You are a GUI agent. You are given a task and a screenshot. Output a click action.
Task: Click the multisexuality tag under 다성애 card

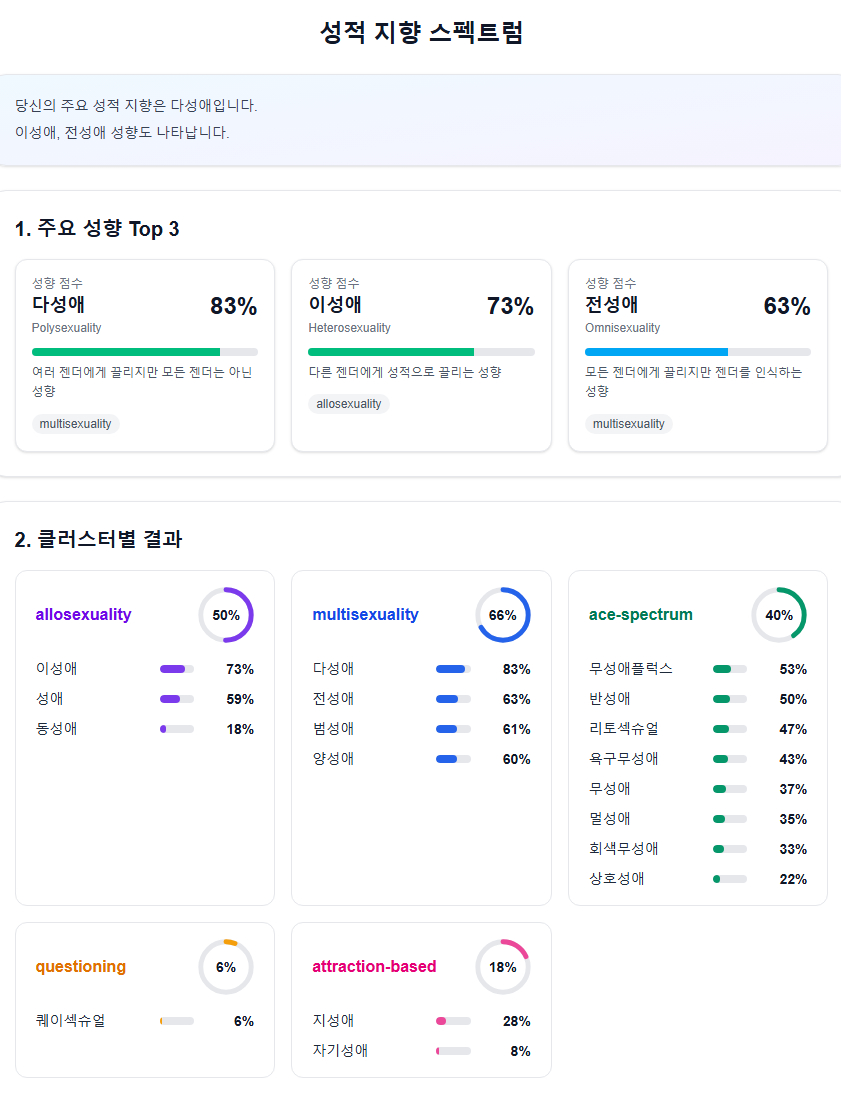76,424
